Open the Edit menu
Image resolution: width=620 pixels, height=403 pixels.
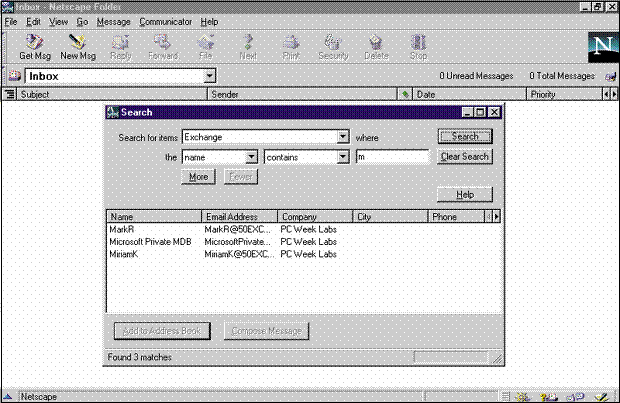coord(33,22)
